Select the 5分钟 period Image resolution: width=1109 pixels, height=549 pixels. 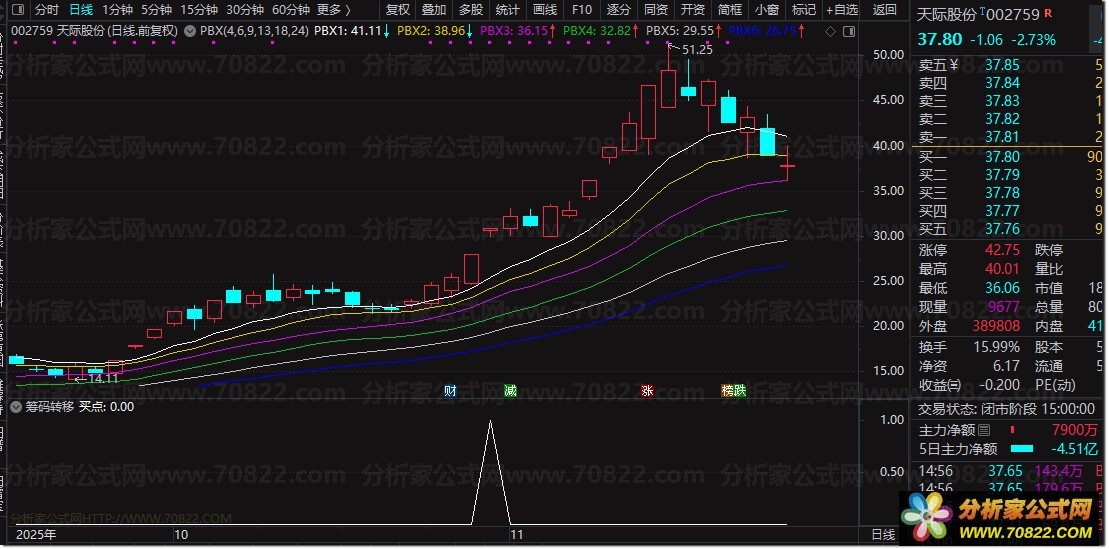pos(156,10)
